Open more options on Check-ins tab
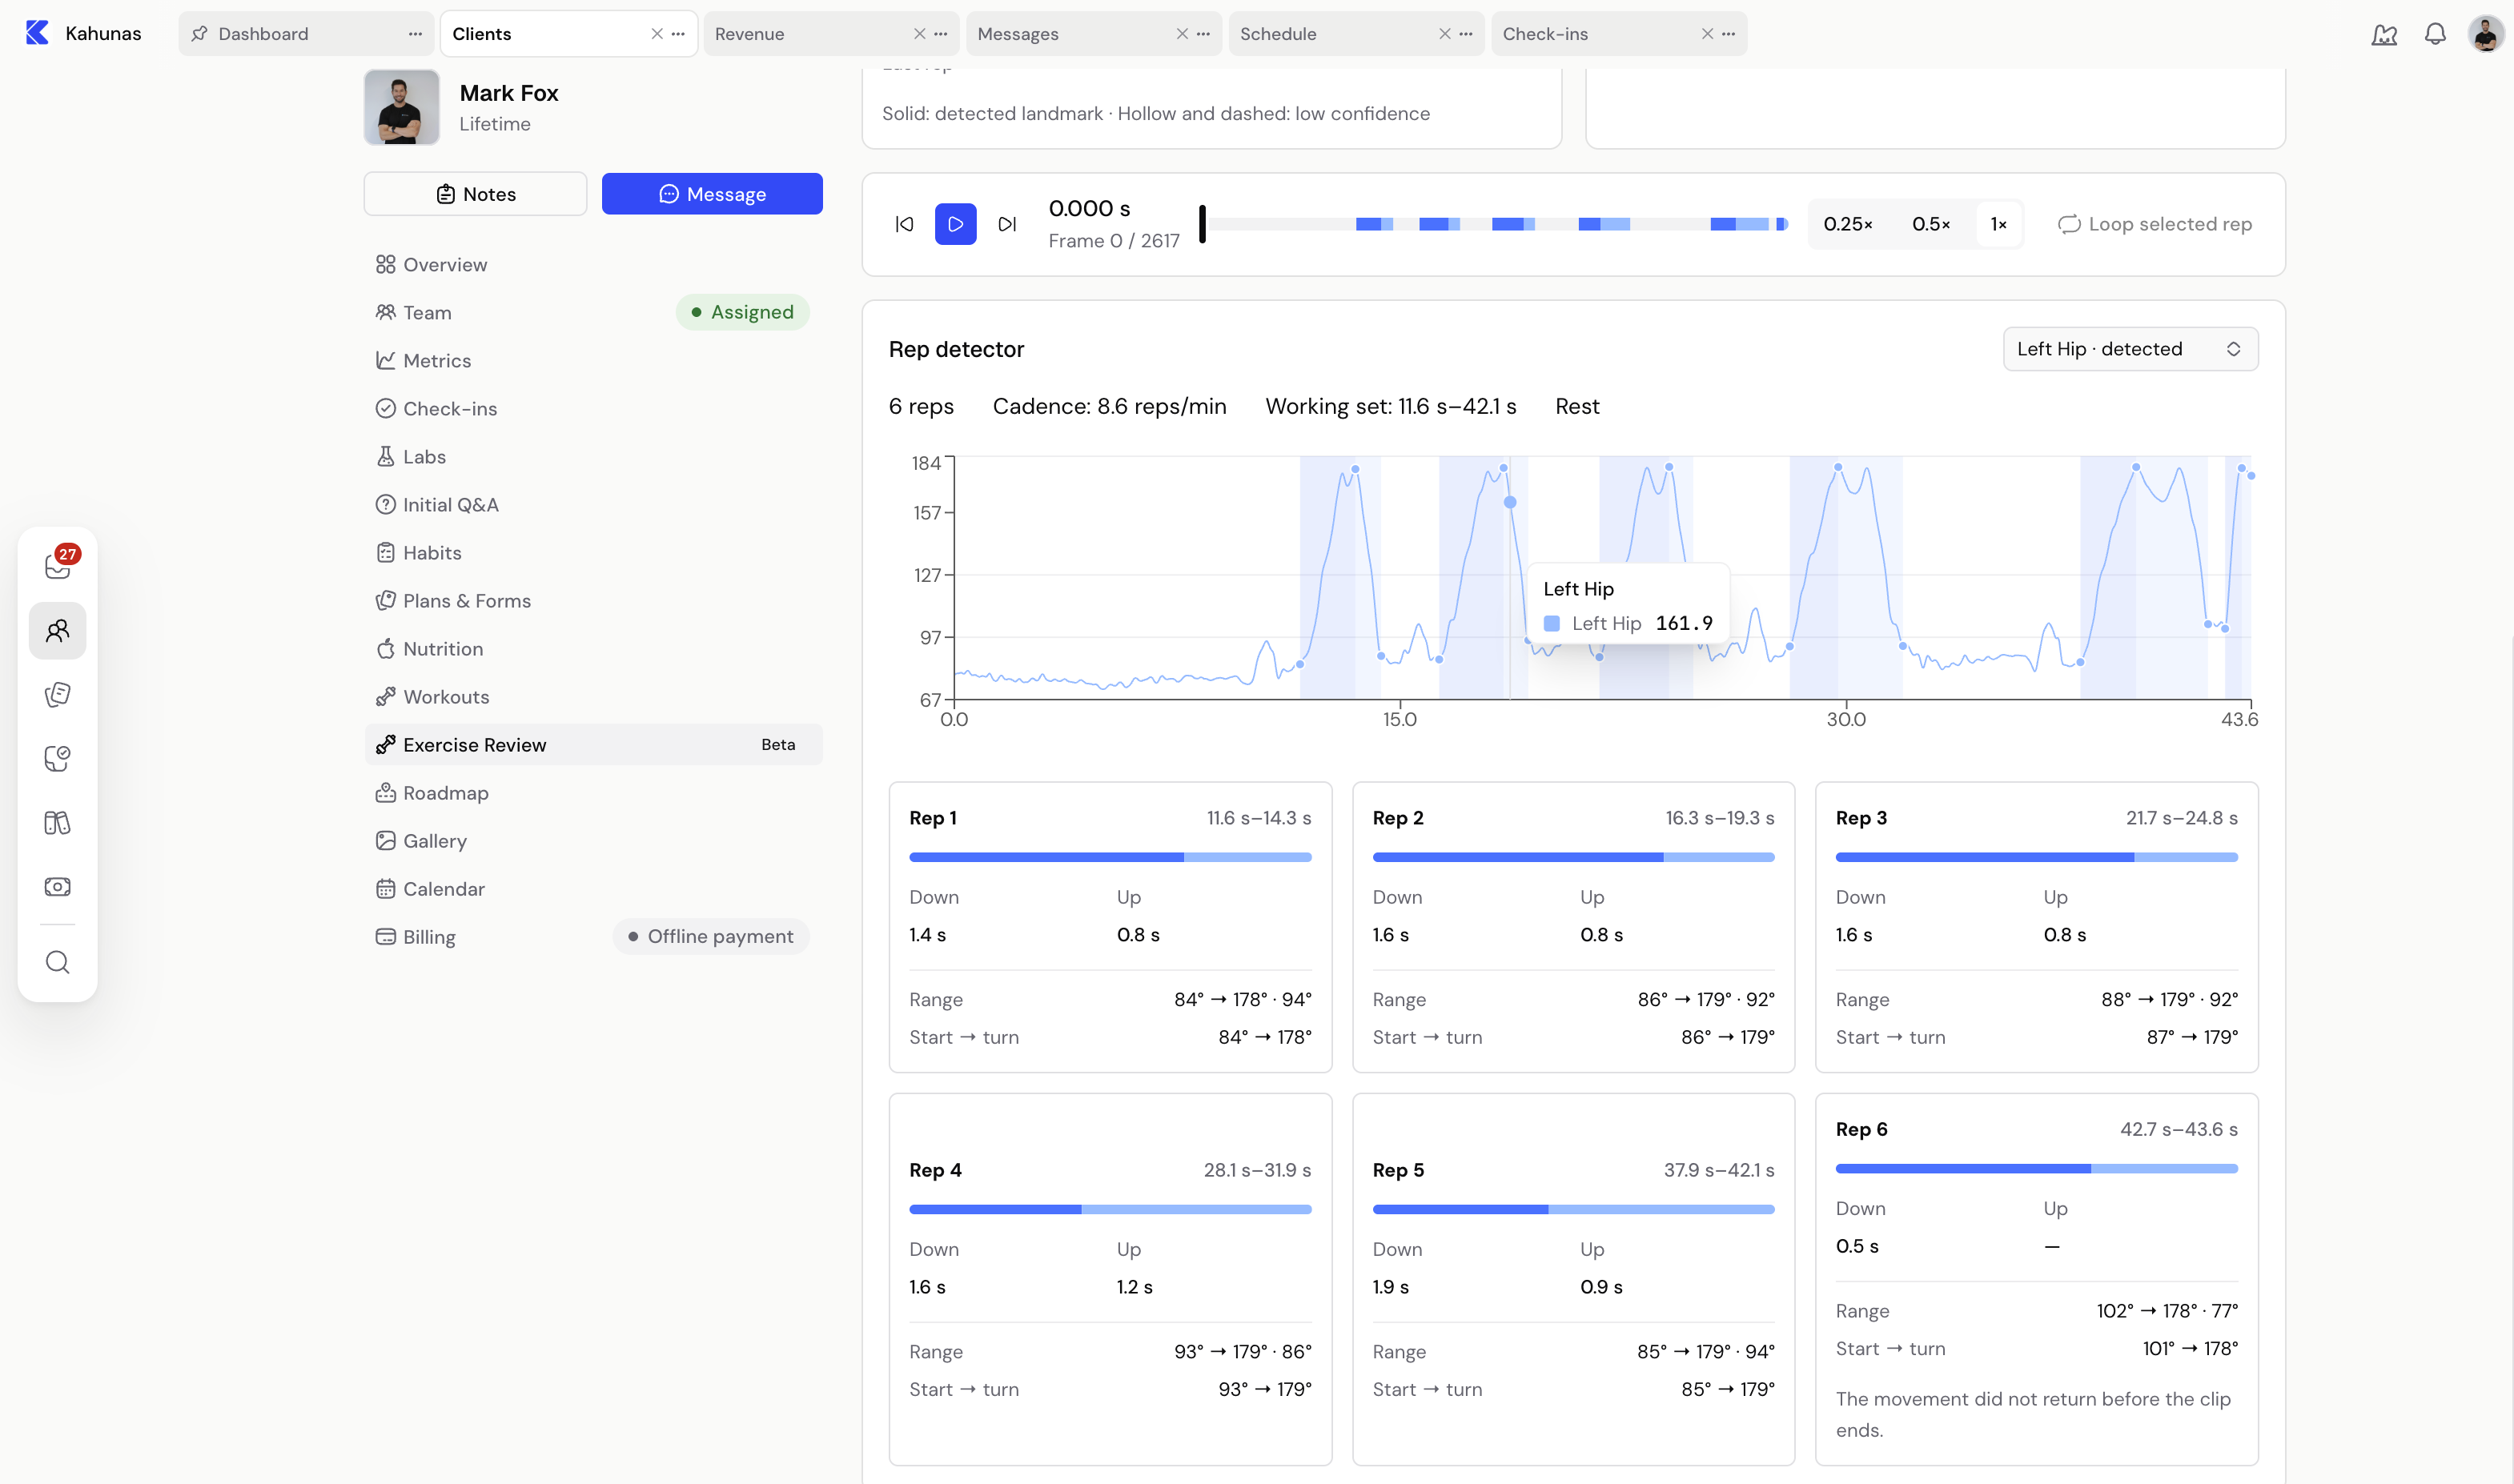The height and width of the screenshot is (1484, 2514). (x=1728, y=34)
